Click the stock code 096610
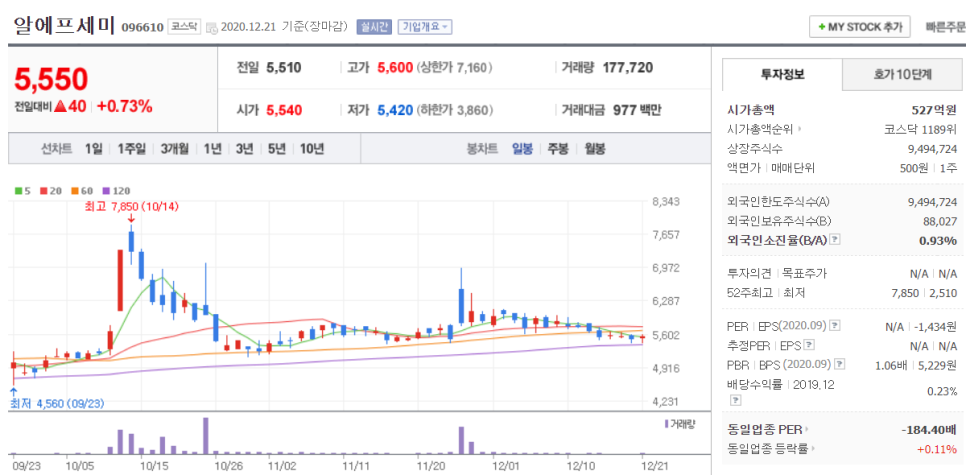Screen dimensions: 966x475 (142, 27)
